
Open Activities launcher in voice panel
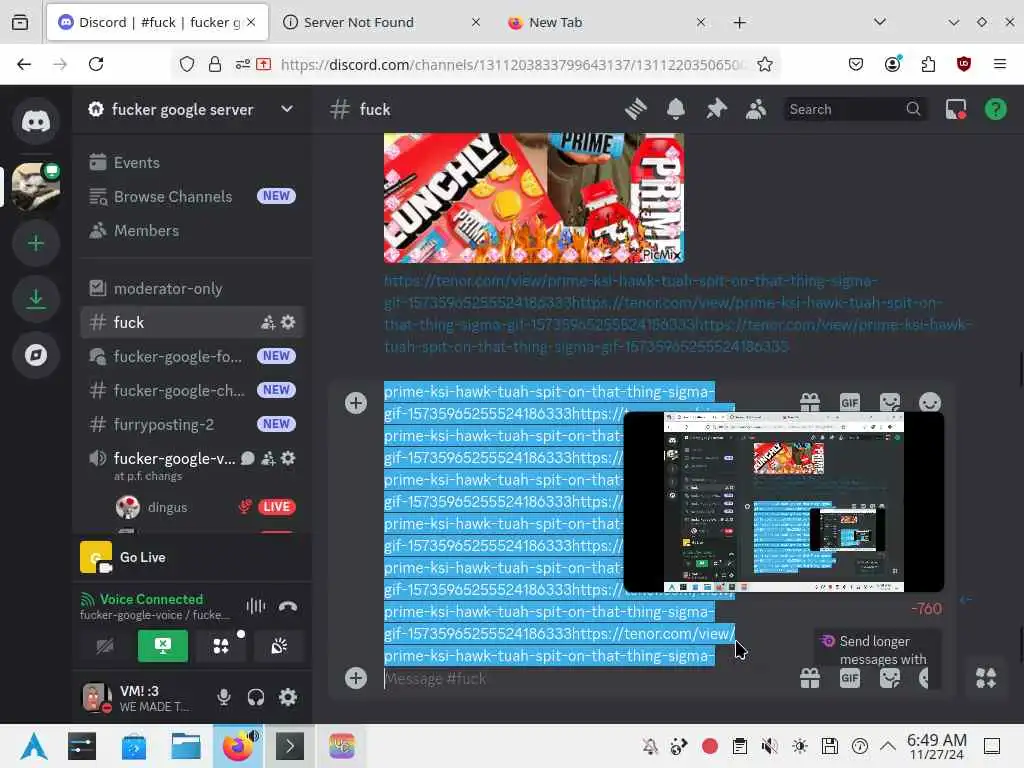coord(221,647)
